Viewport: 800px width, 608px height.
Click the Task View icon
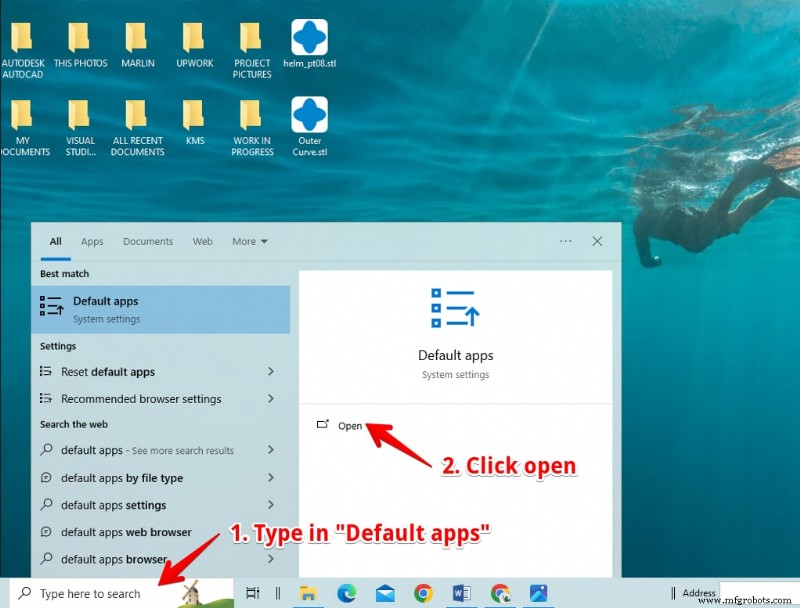253,593
